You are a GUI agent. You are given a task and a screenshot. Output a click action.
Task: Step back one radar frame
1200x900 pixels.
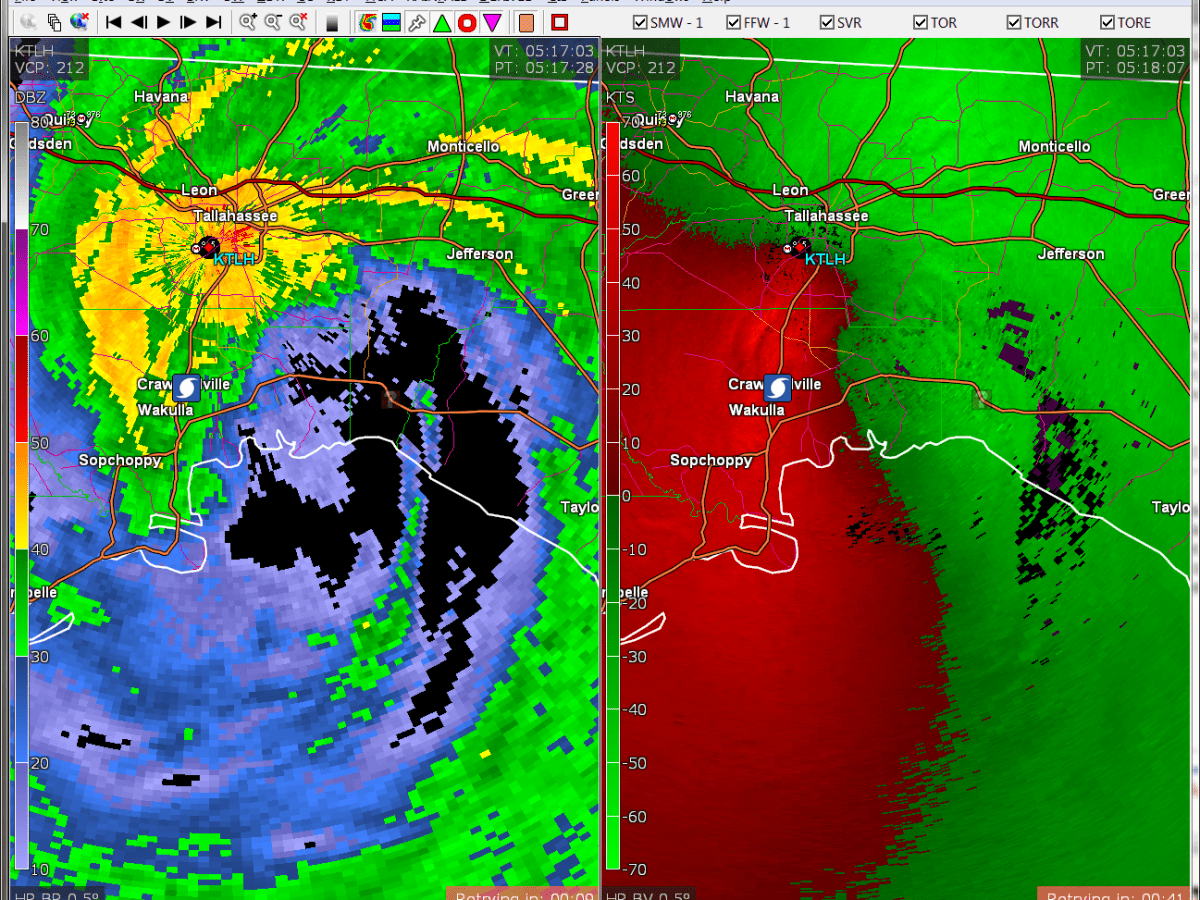coord(139,22)
